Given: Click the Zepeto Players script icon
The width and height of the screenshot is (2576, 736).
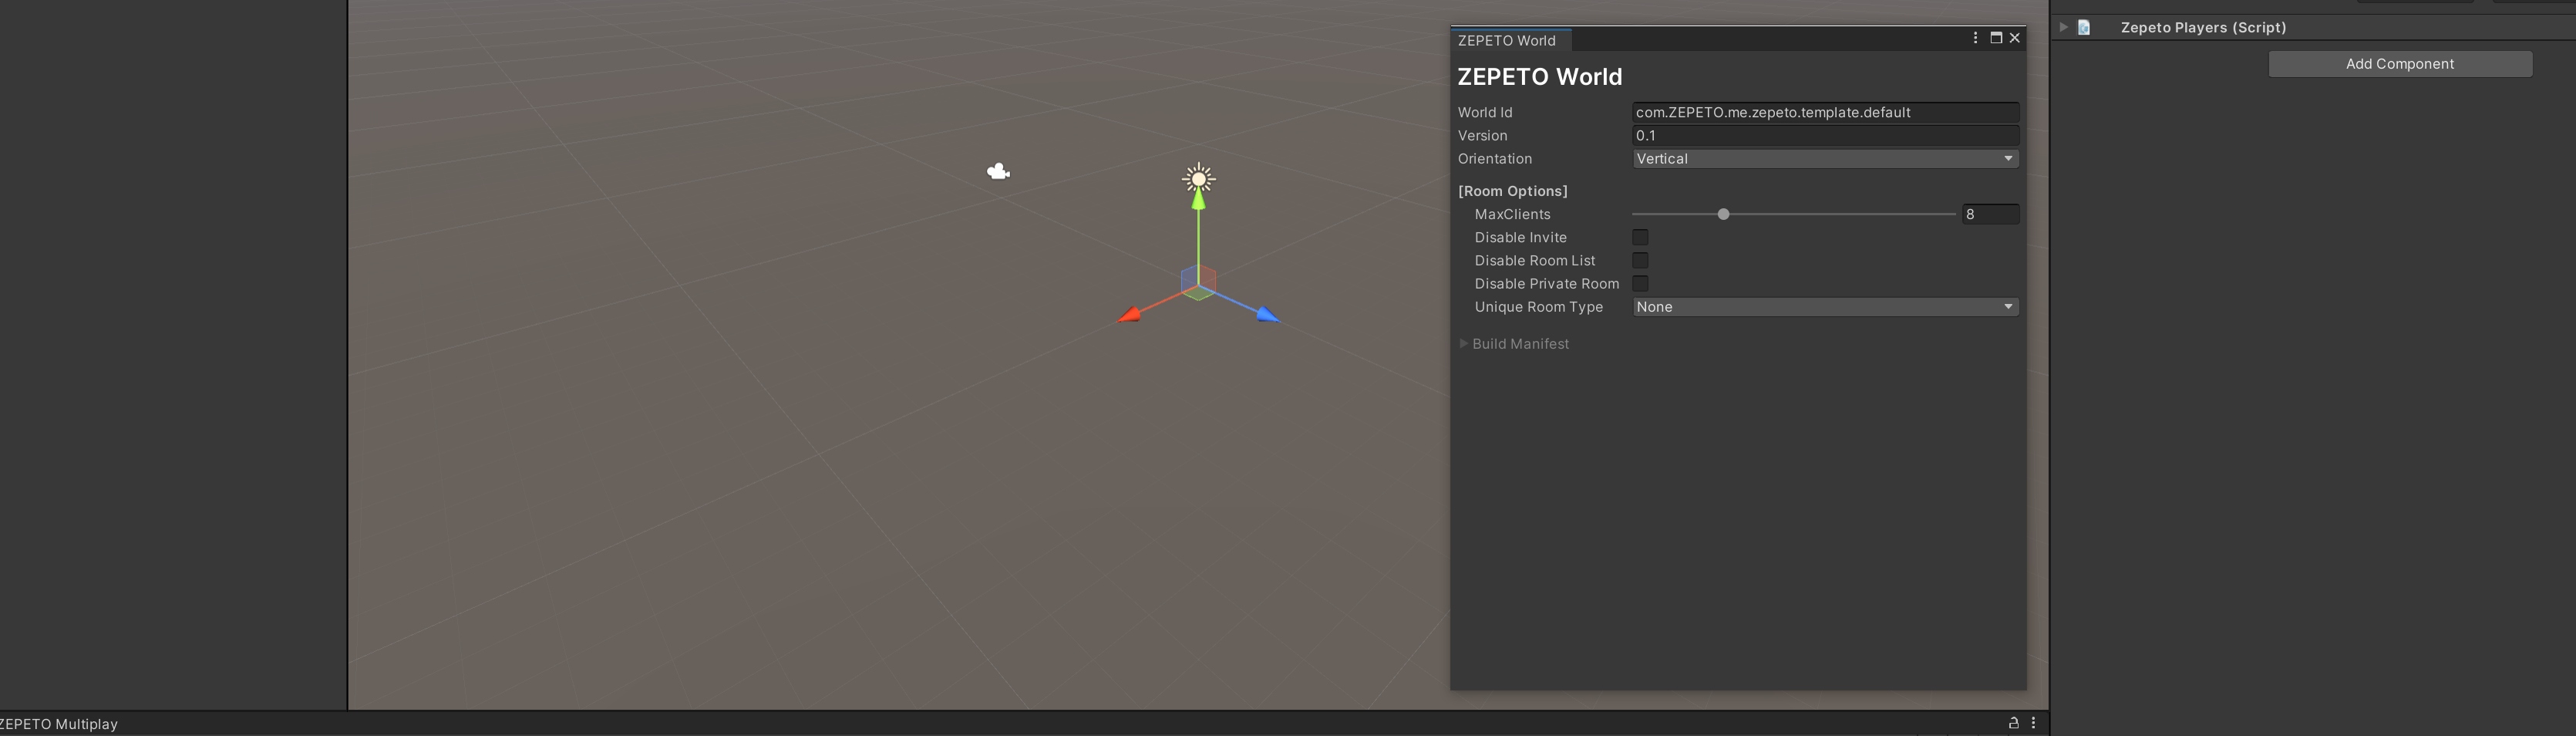Looking at the screenshot, I should pos(2084,28).
